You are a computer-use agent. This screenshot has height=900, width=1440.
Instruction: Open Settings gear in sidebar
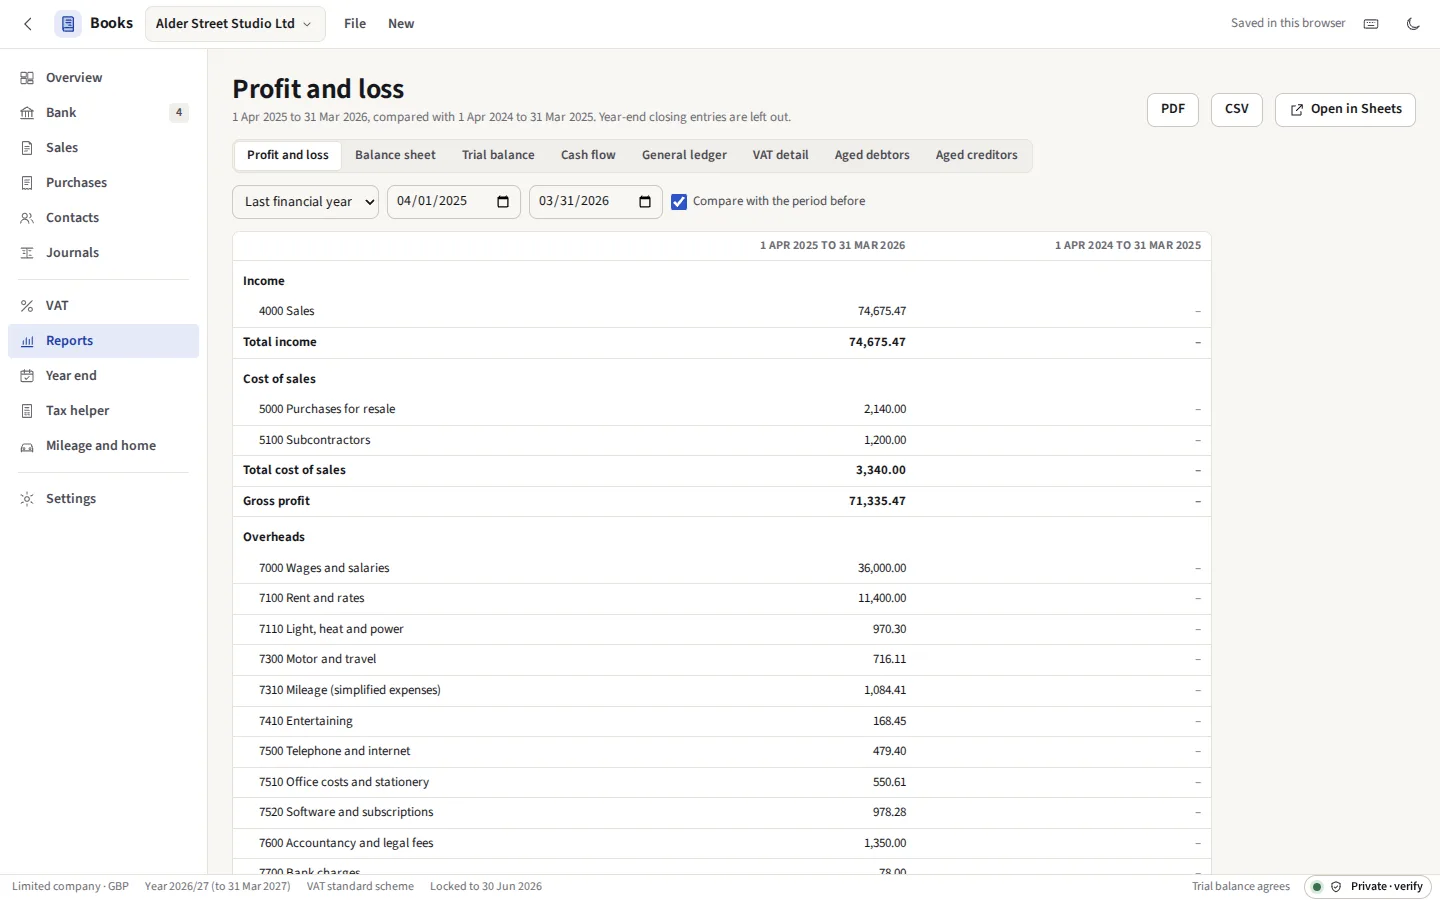(x=27, y=499)
